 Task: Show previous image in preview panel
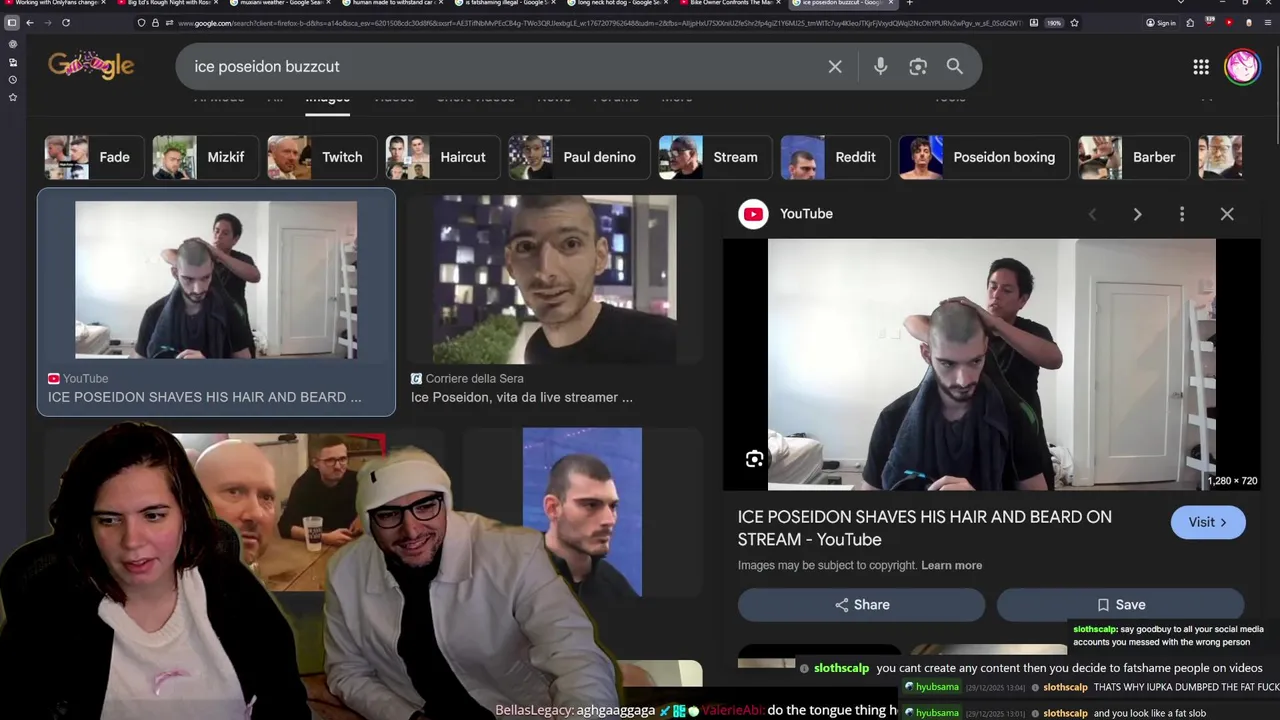(1092, 214)
